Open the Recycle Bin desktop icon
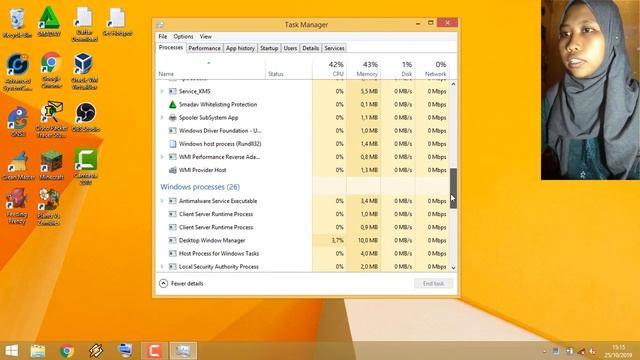640x360 pixels. (17, 23)
